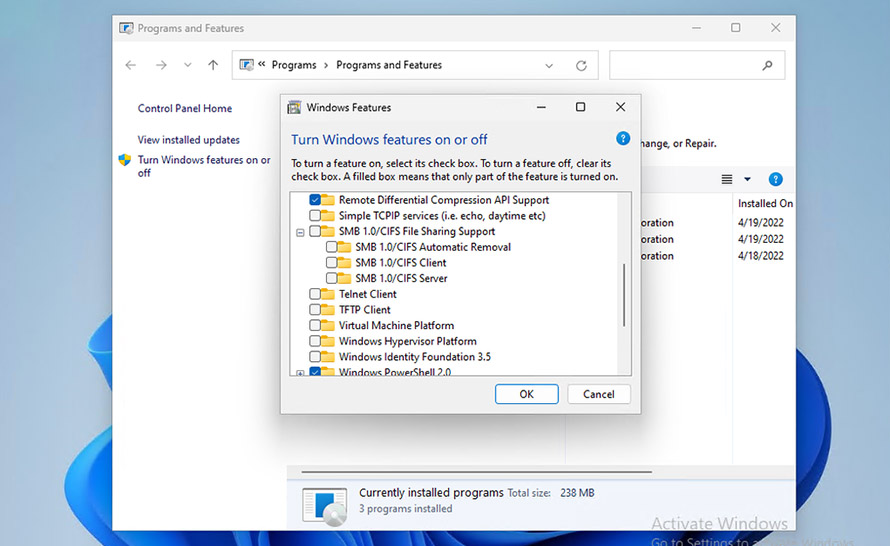This screenshot has height=546, width=890.
Task: Click the Installed On column header
Action: click(765, 203)
